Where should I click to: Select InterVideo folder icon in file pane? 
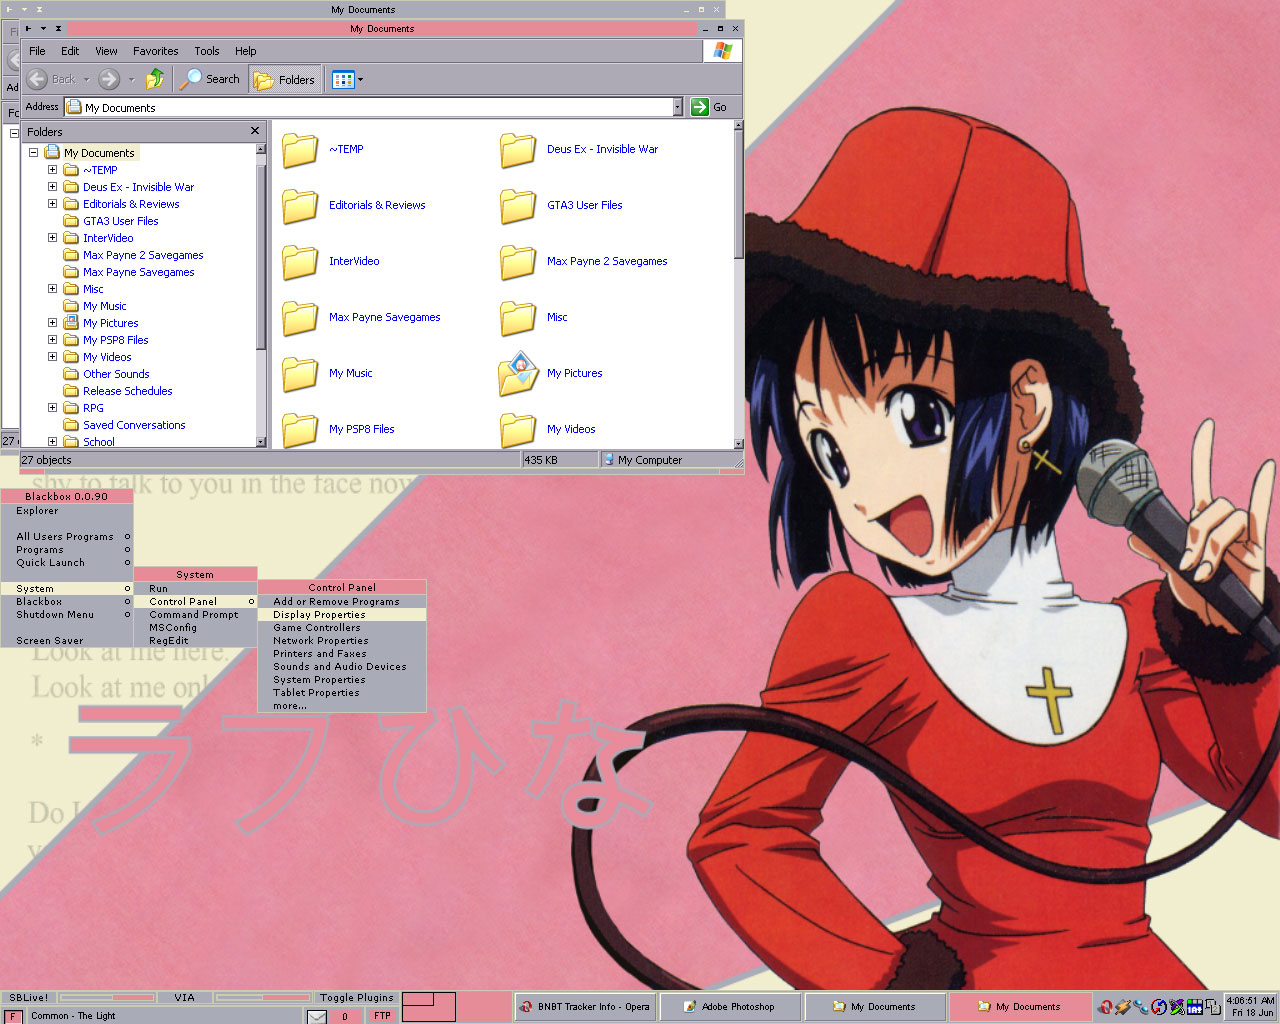(x=300, y=262)
